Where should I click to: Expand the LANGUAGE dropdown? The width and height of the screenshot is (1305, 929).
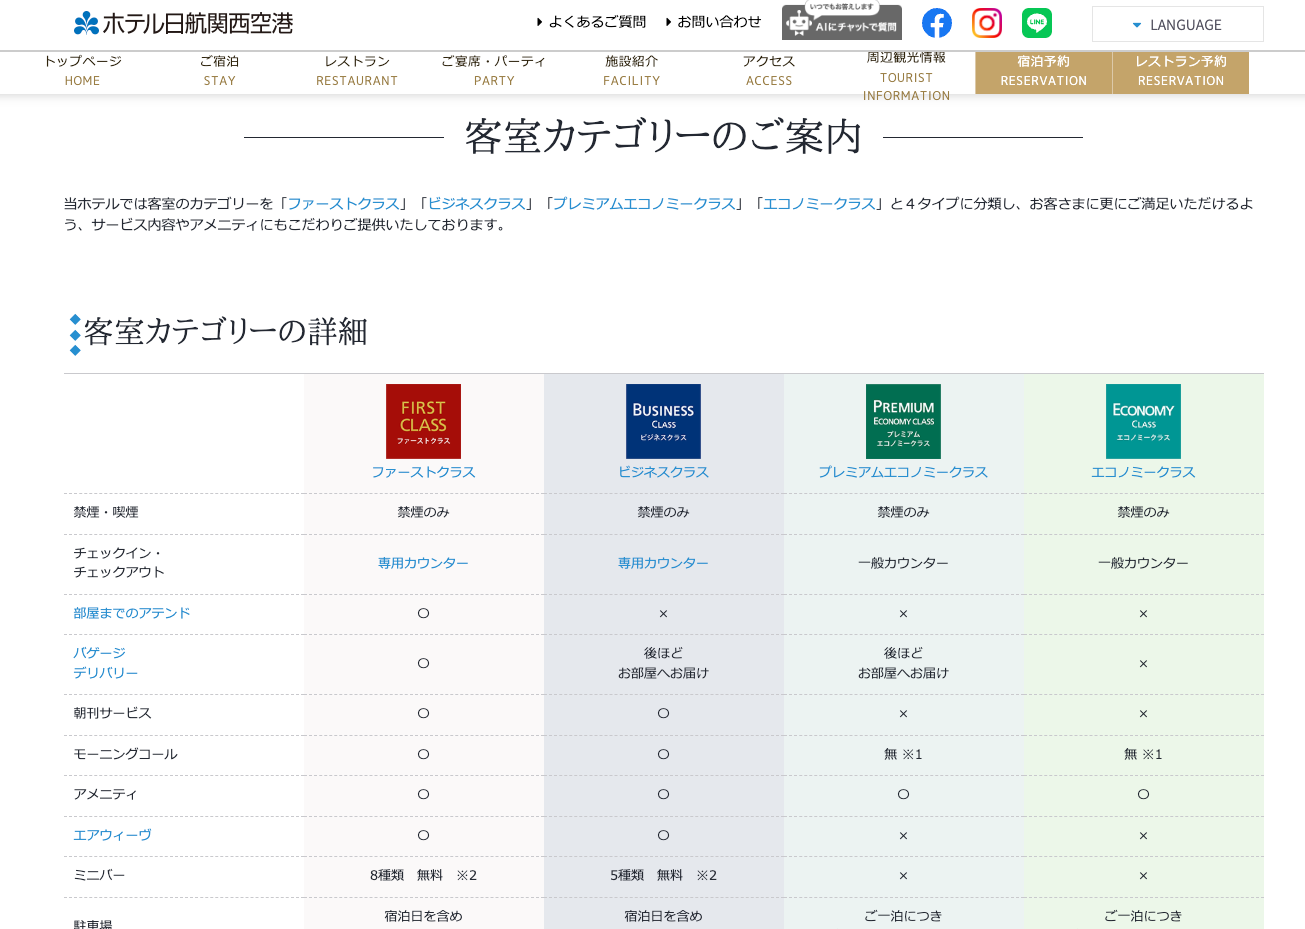[1177, 25]
